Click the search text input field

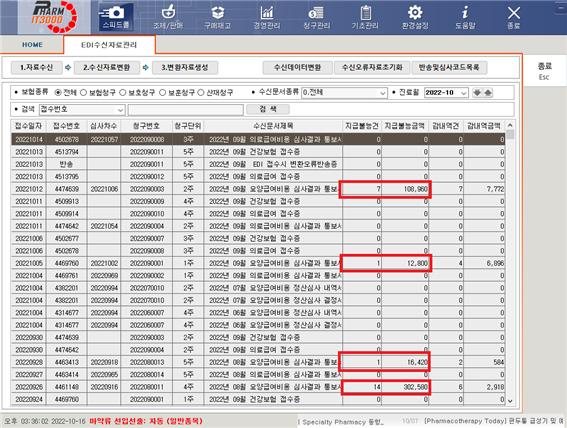point(186,110)
